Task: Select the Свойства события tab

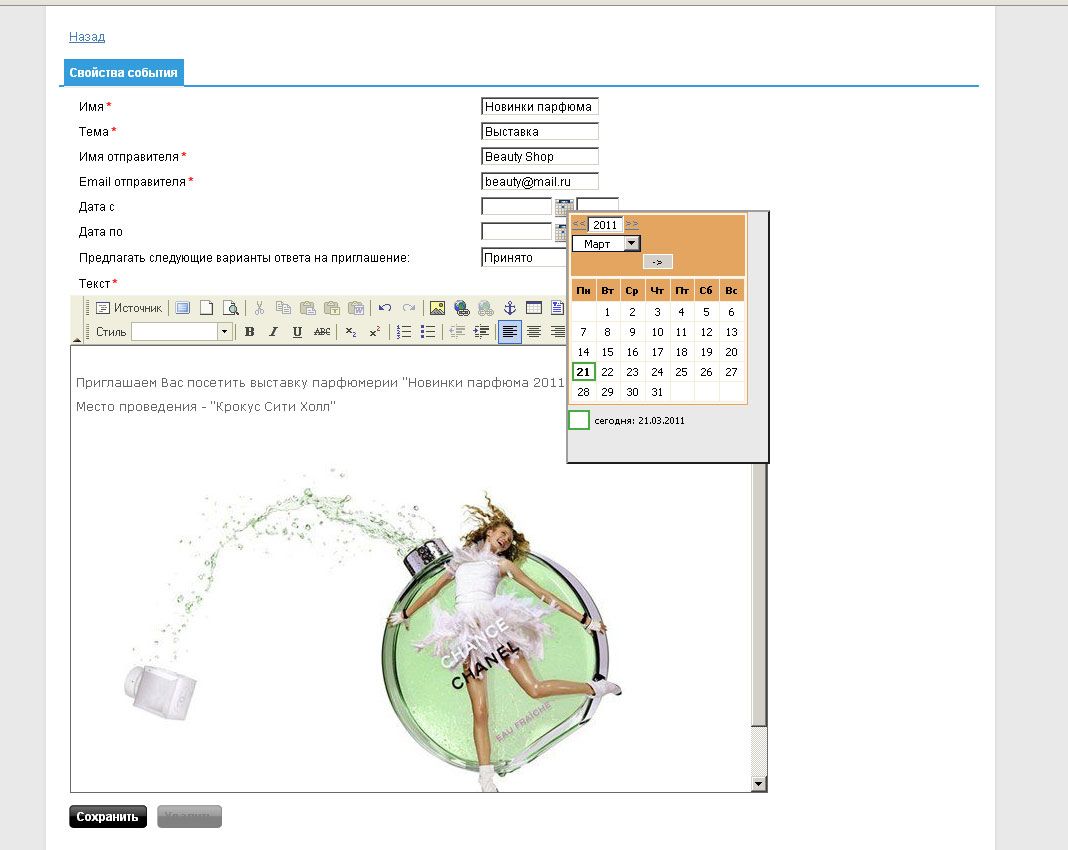Action: click(x=123, y=73)
